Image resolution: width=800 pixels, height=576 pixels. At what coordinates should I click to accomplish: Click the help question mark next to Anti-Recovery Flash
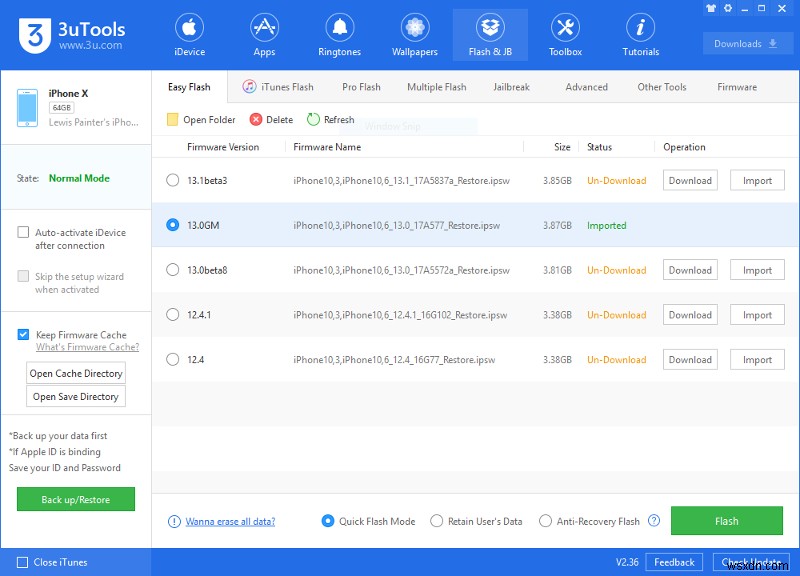[x=654, y=520]
